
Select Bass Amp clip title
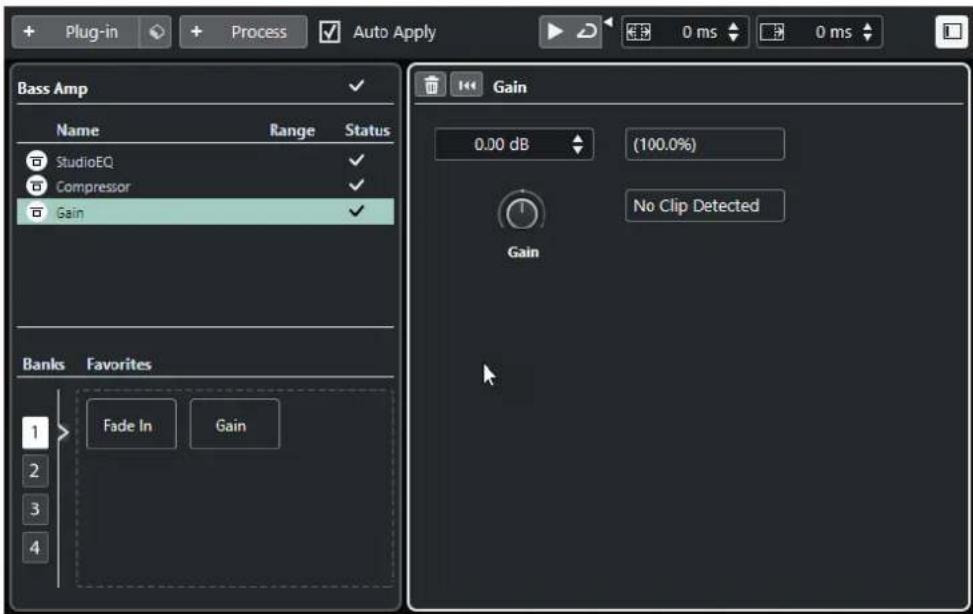click(53, 88)
